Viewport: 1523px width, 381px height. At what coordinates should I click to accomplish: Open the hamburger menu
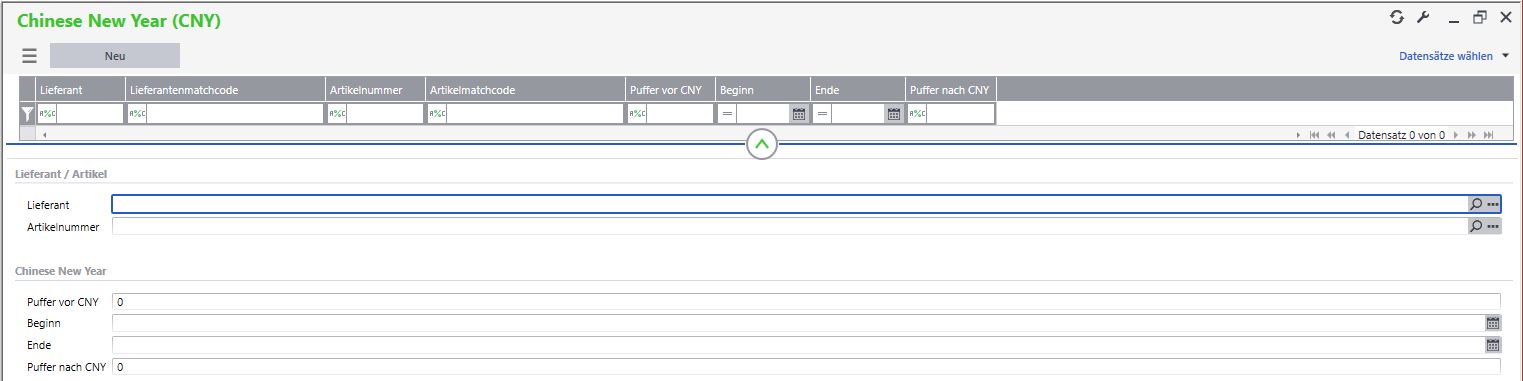coord(30,56)
